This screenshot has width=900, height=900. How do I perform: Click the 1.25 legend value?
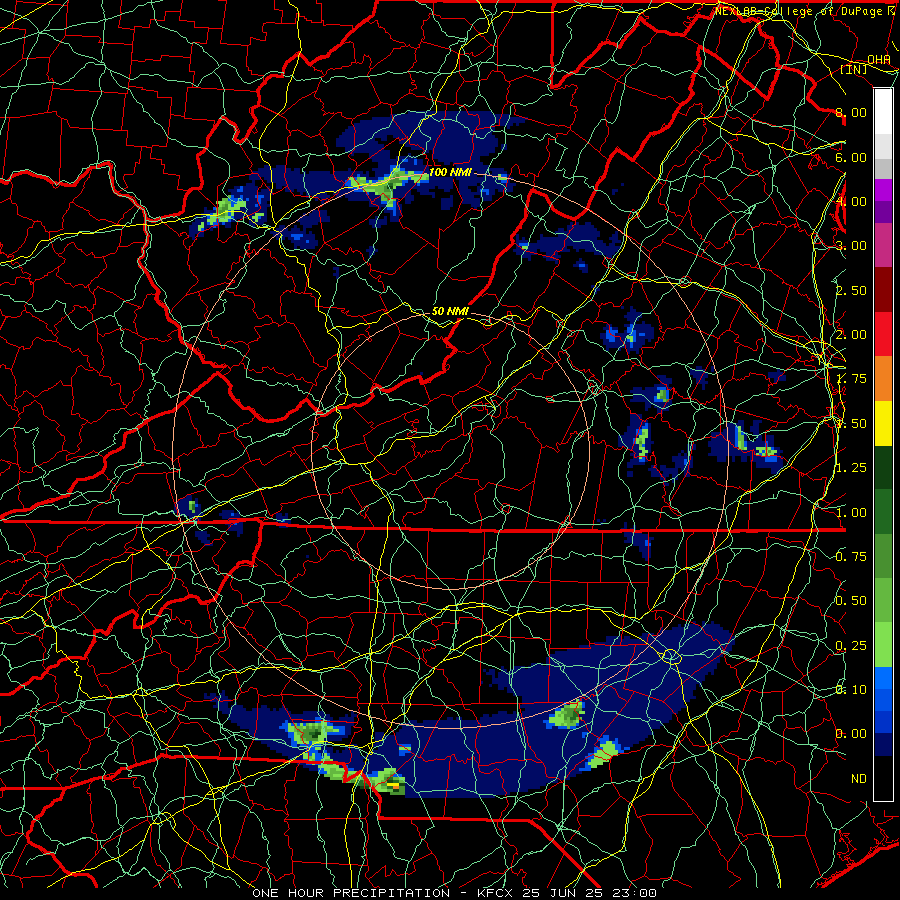[851, 468]
